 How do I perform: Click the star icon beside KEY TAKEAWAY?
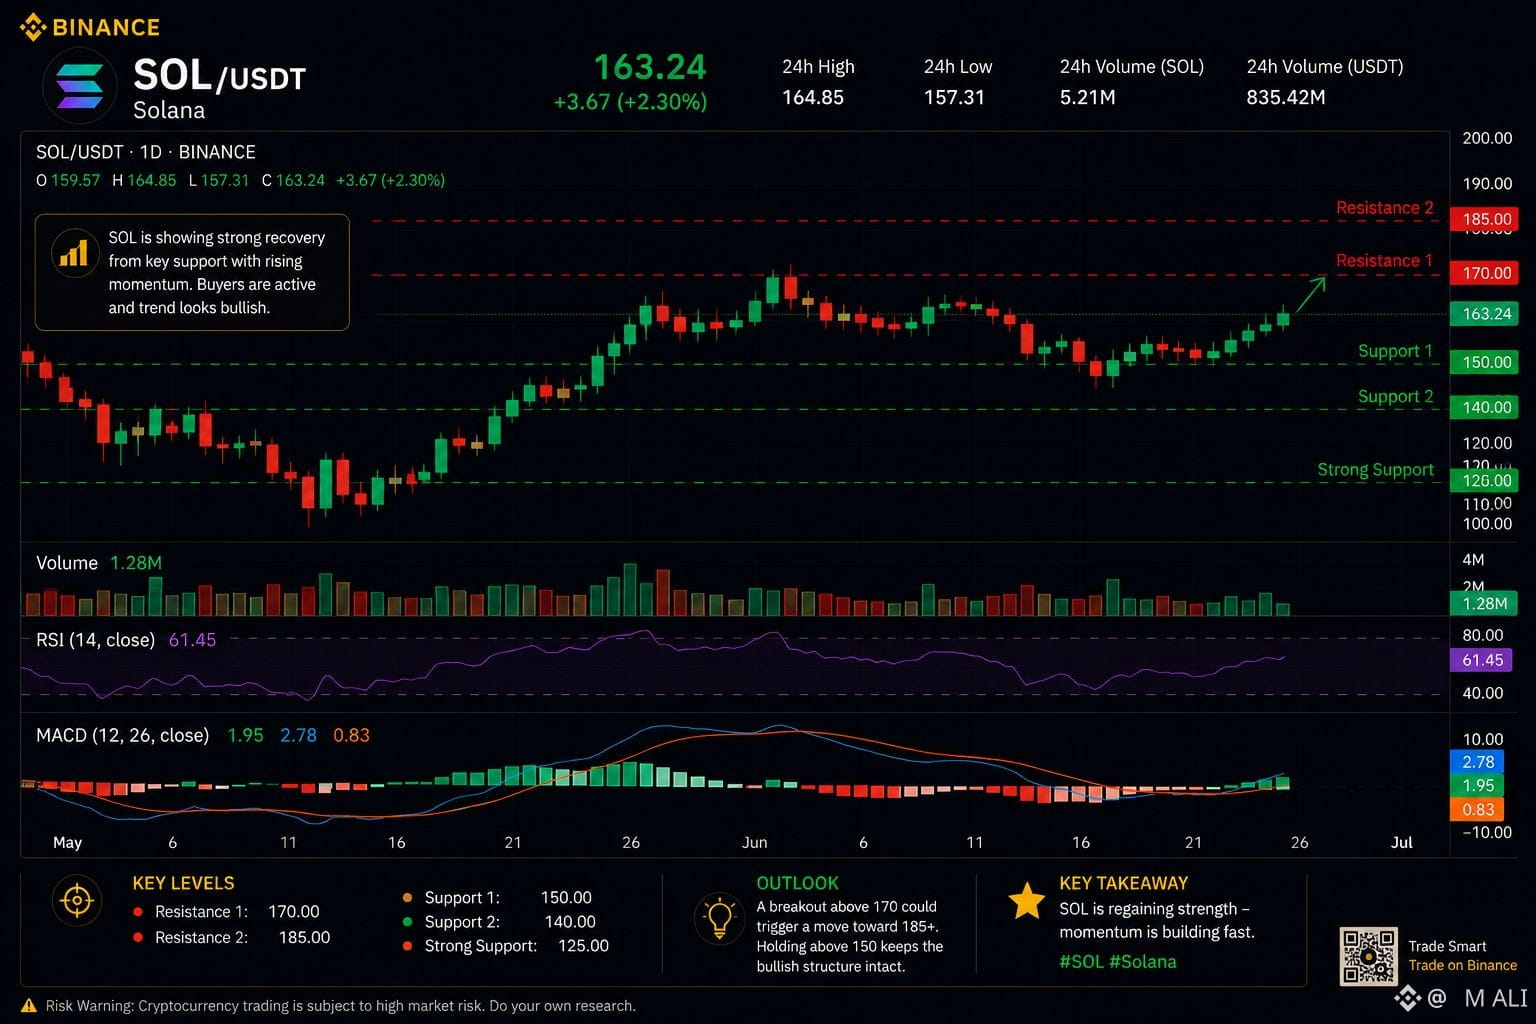[1026, 901]
